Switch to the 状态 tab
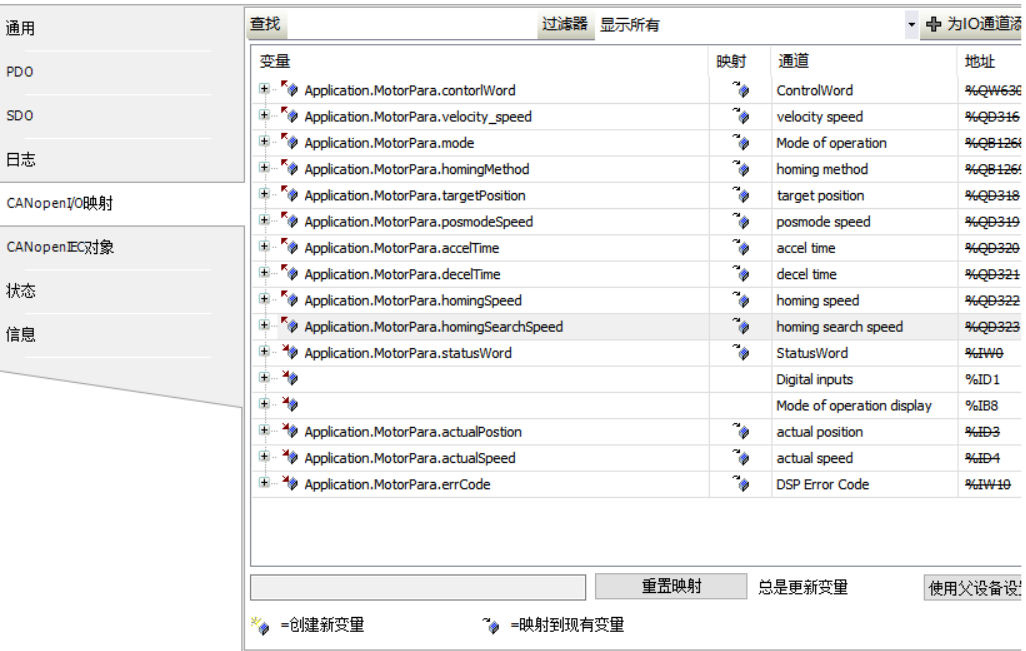Viewport: 1026px width, 651px height. pos(20,291)
